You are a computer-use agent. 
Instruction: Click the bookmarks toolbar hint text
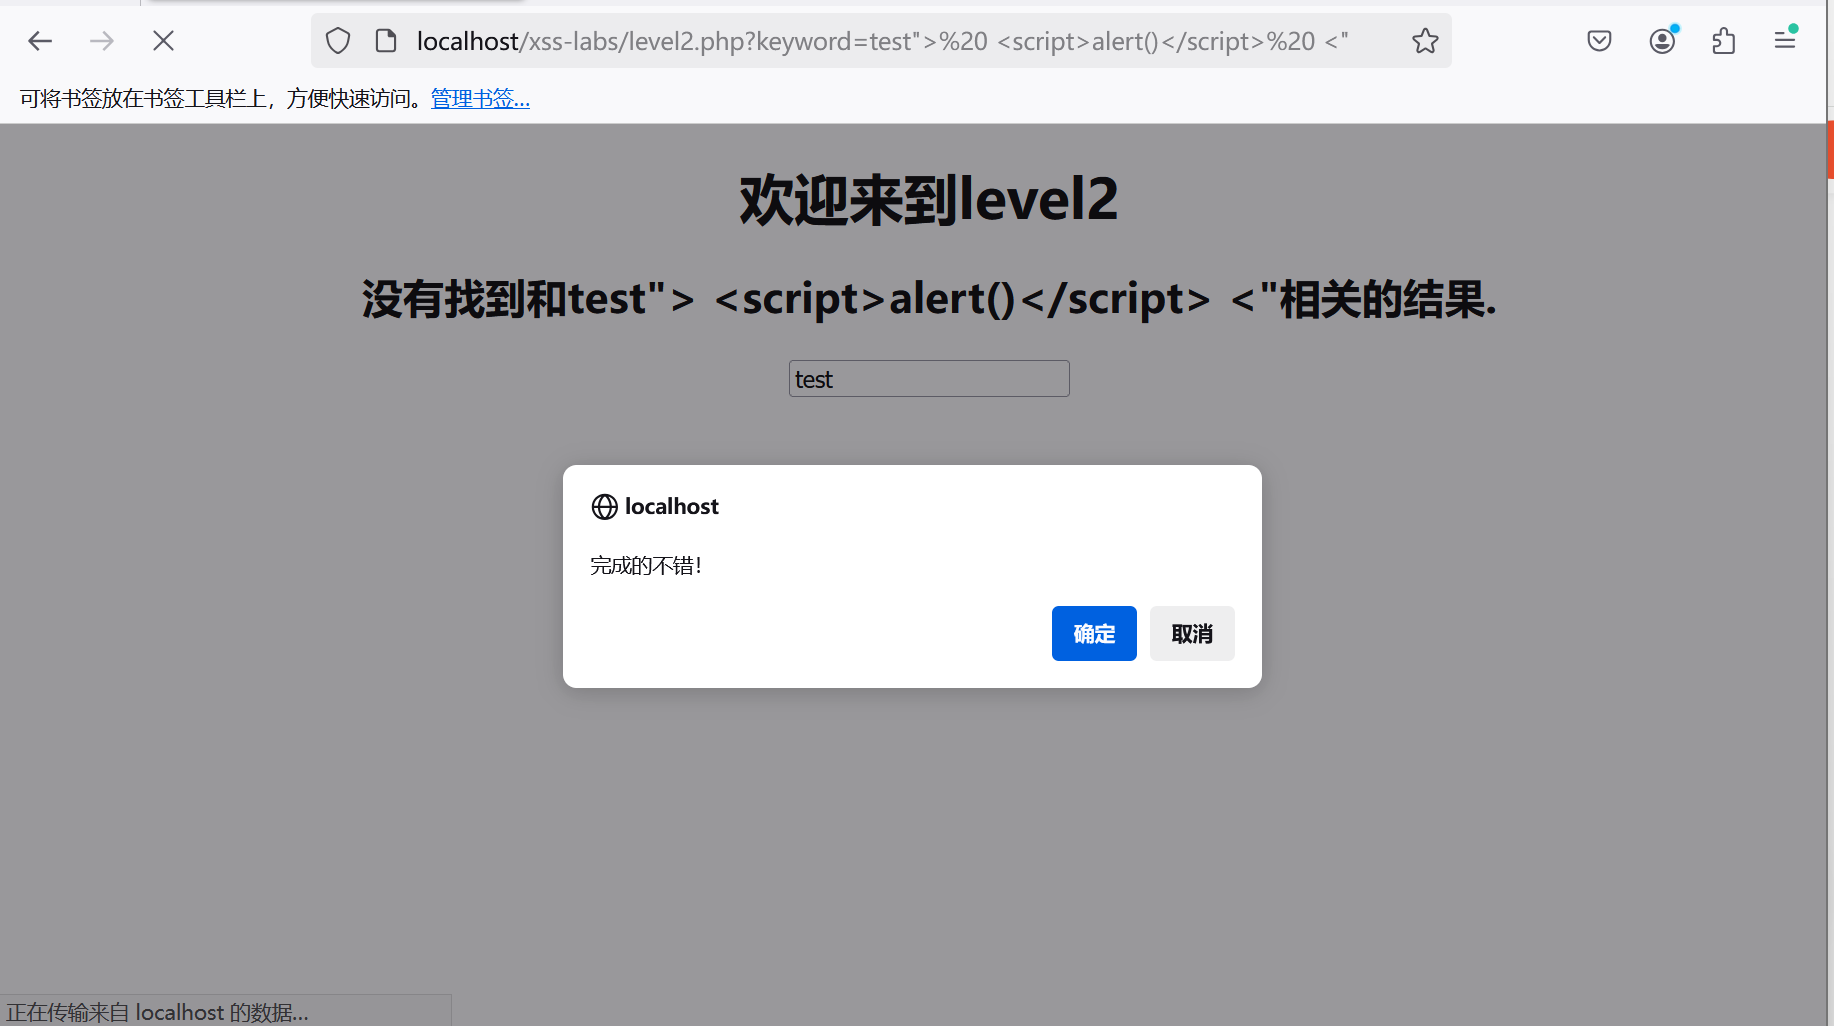click(x=222, y=98)
